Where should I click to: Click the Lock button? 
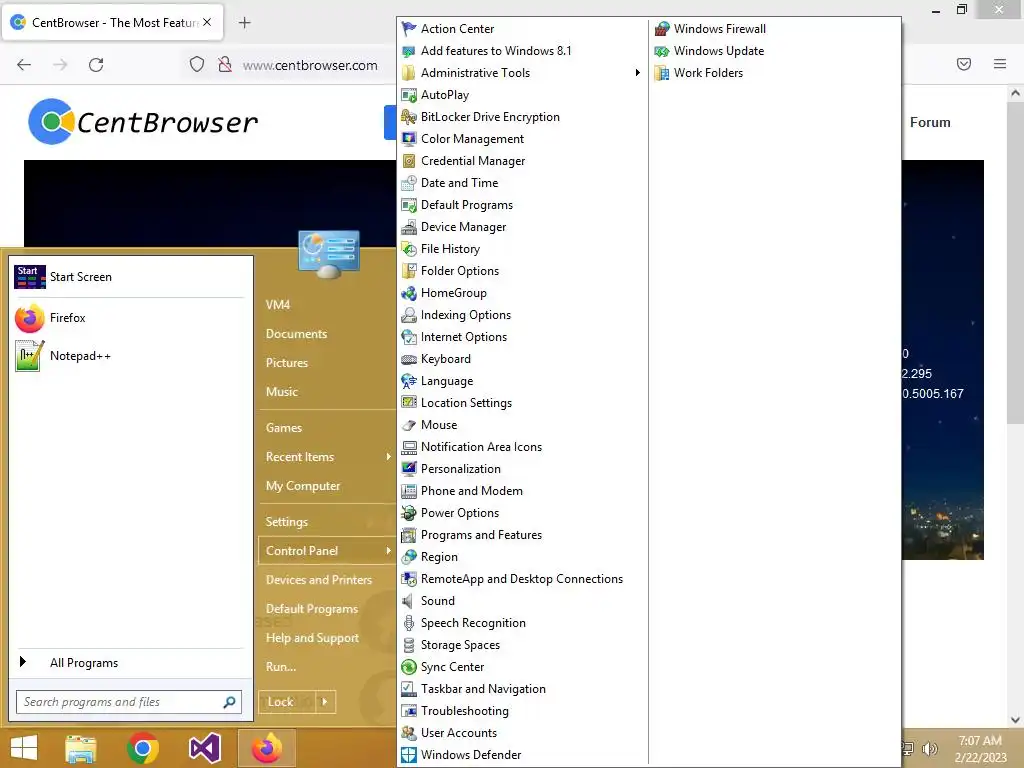pos(287,702)
